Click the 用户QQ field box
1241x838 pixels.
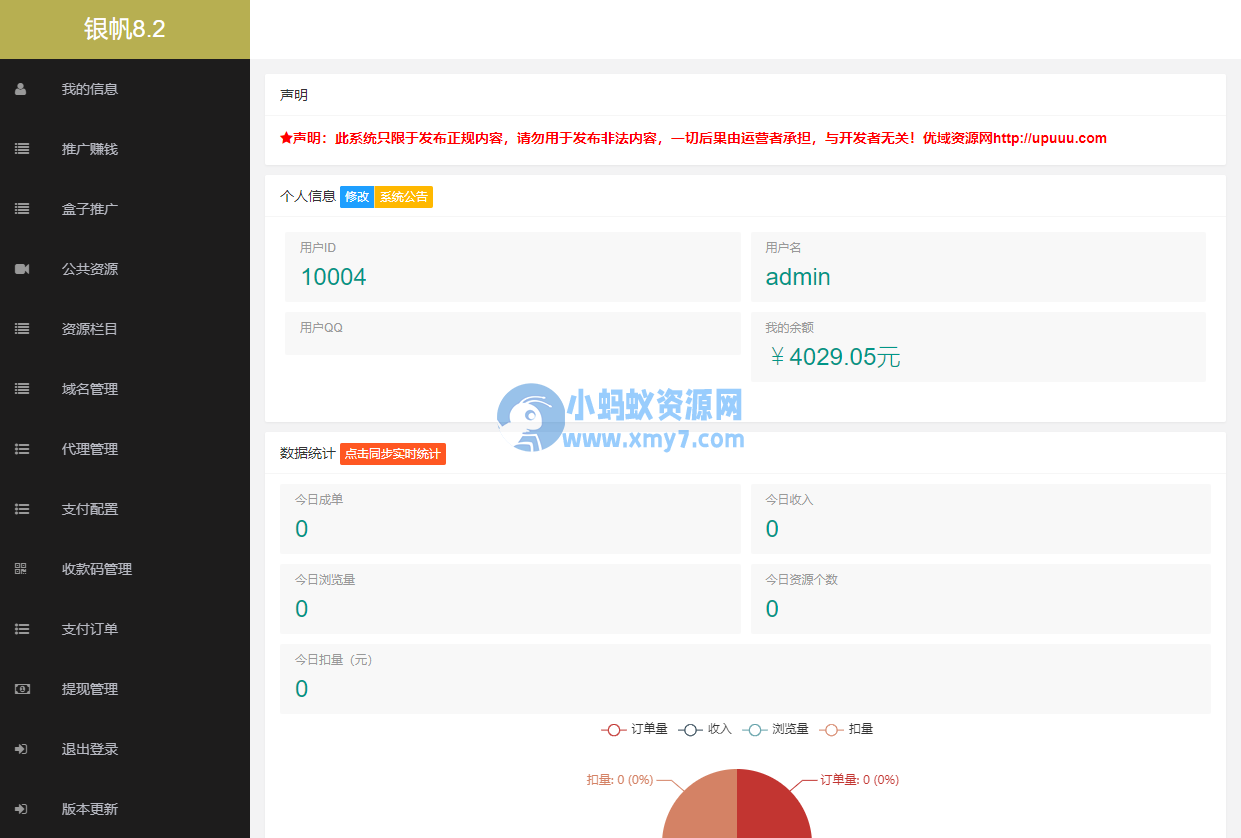513,333
